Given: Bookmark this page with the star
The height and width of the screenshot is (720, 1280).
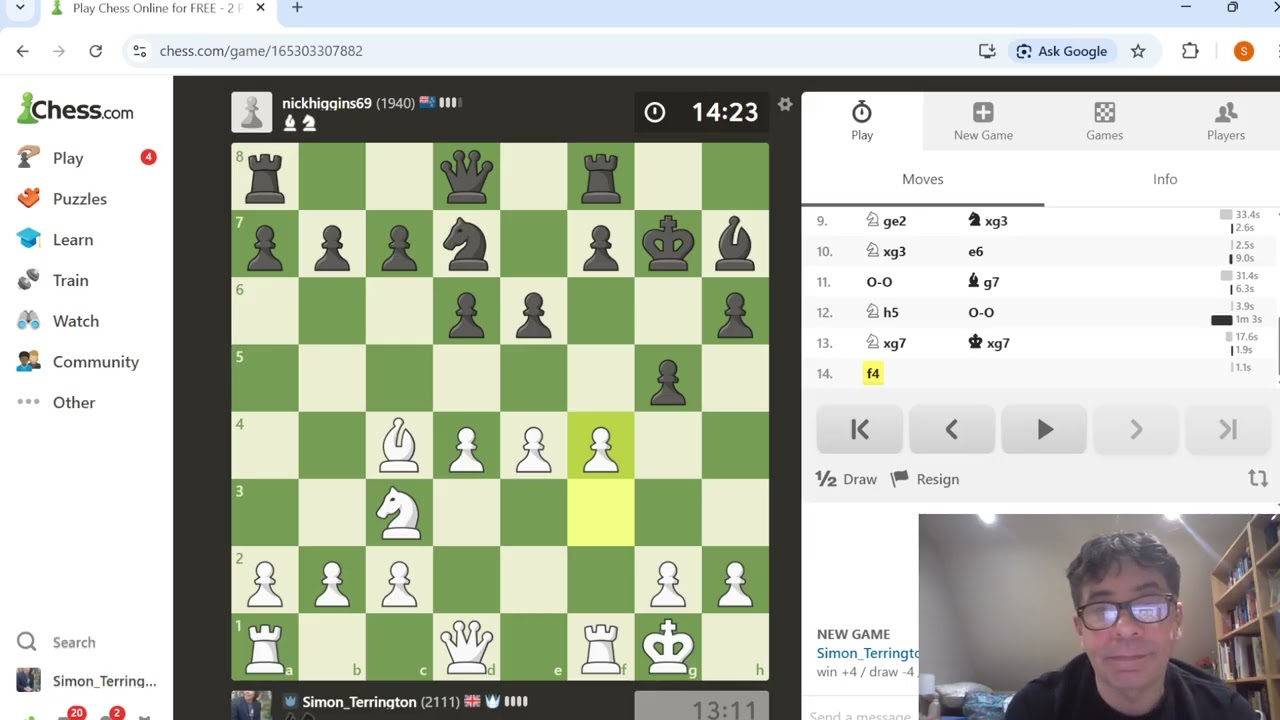Looking at the screenshot, I should click(1138, 51).
